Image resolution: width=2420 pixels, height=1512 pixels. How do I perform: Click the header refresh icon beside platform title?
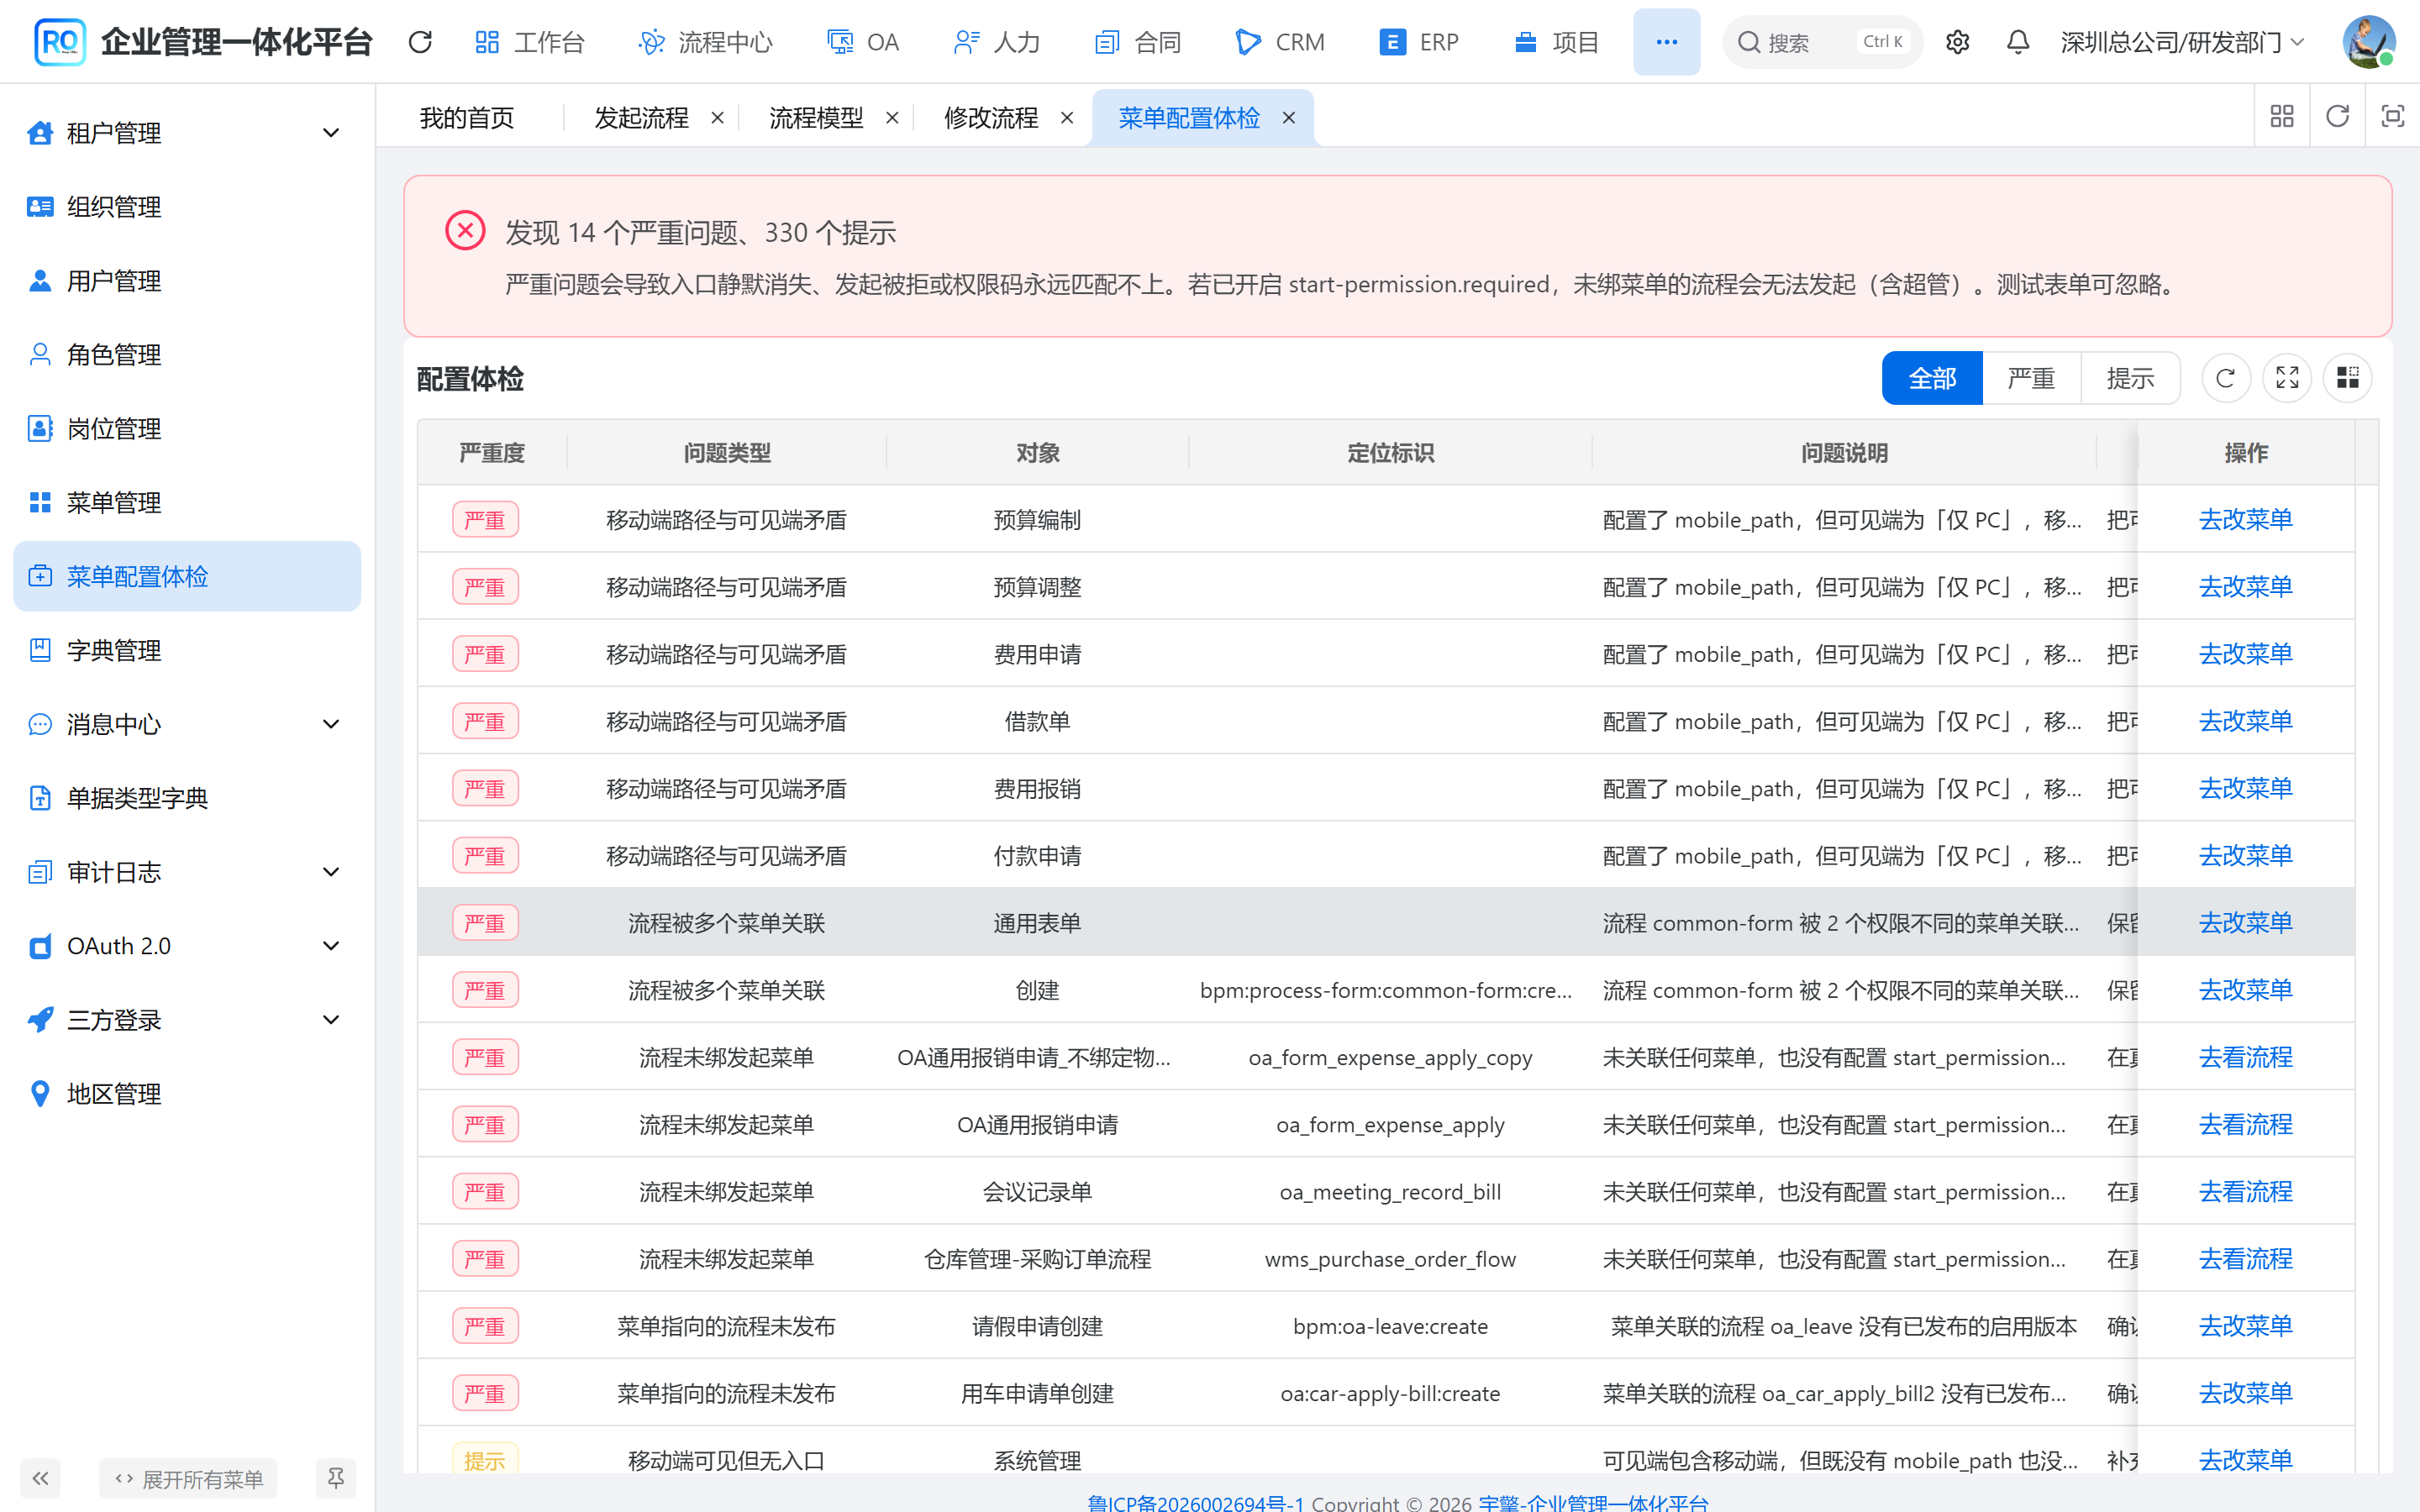tap(420, 42)
